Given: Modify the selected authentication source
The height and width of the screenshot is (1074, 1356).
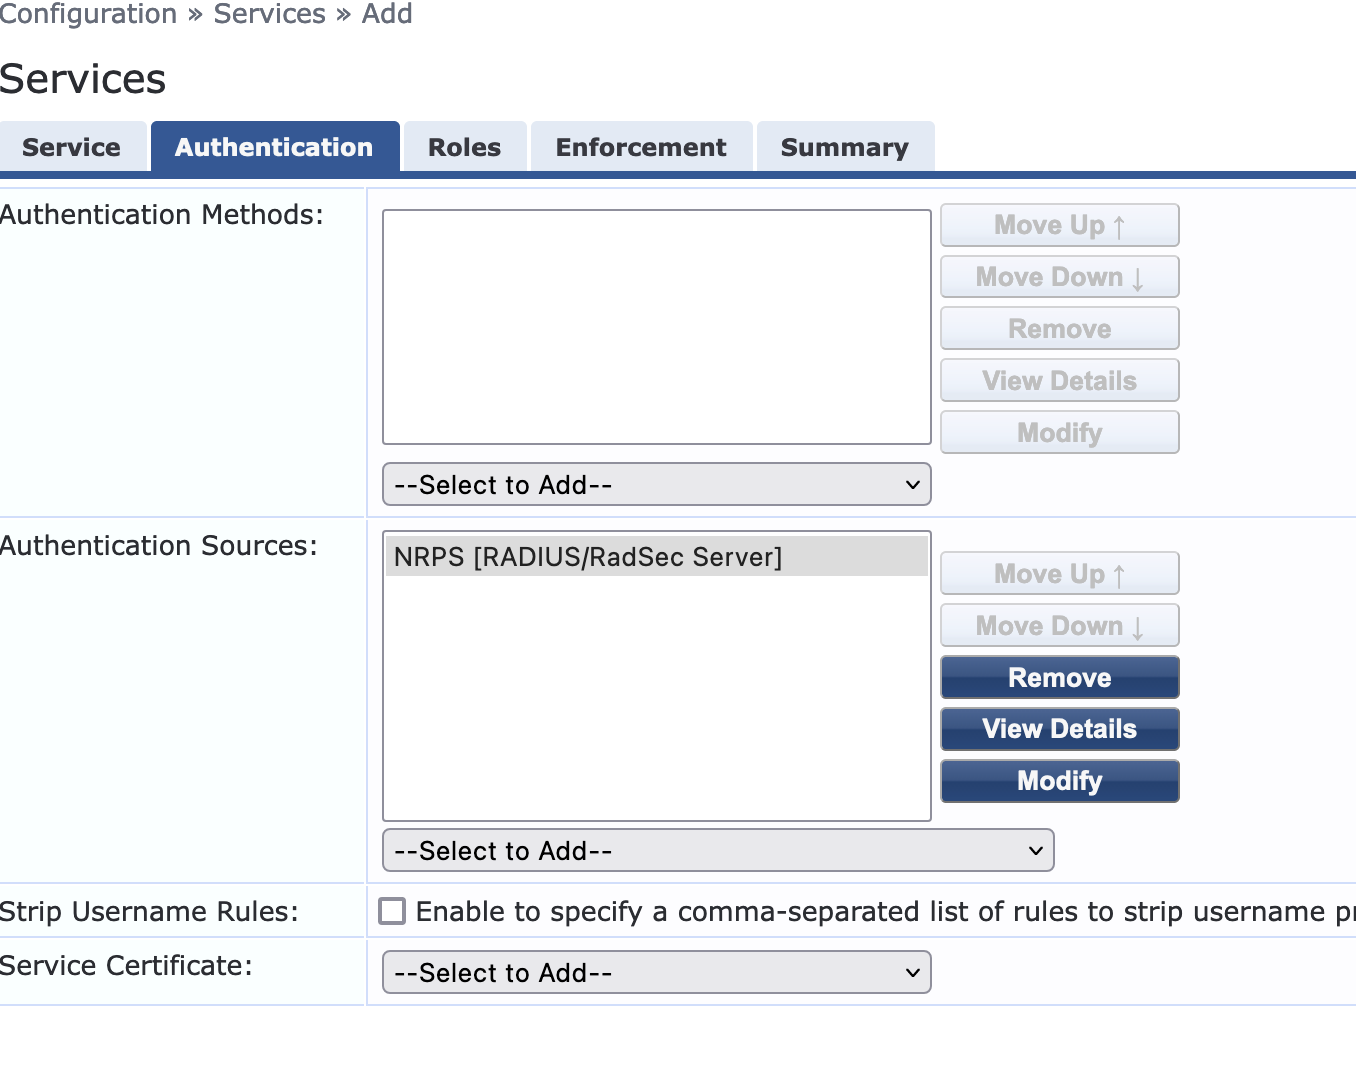Looking at the screenshot, I should pos(1059,781).
